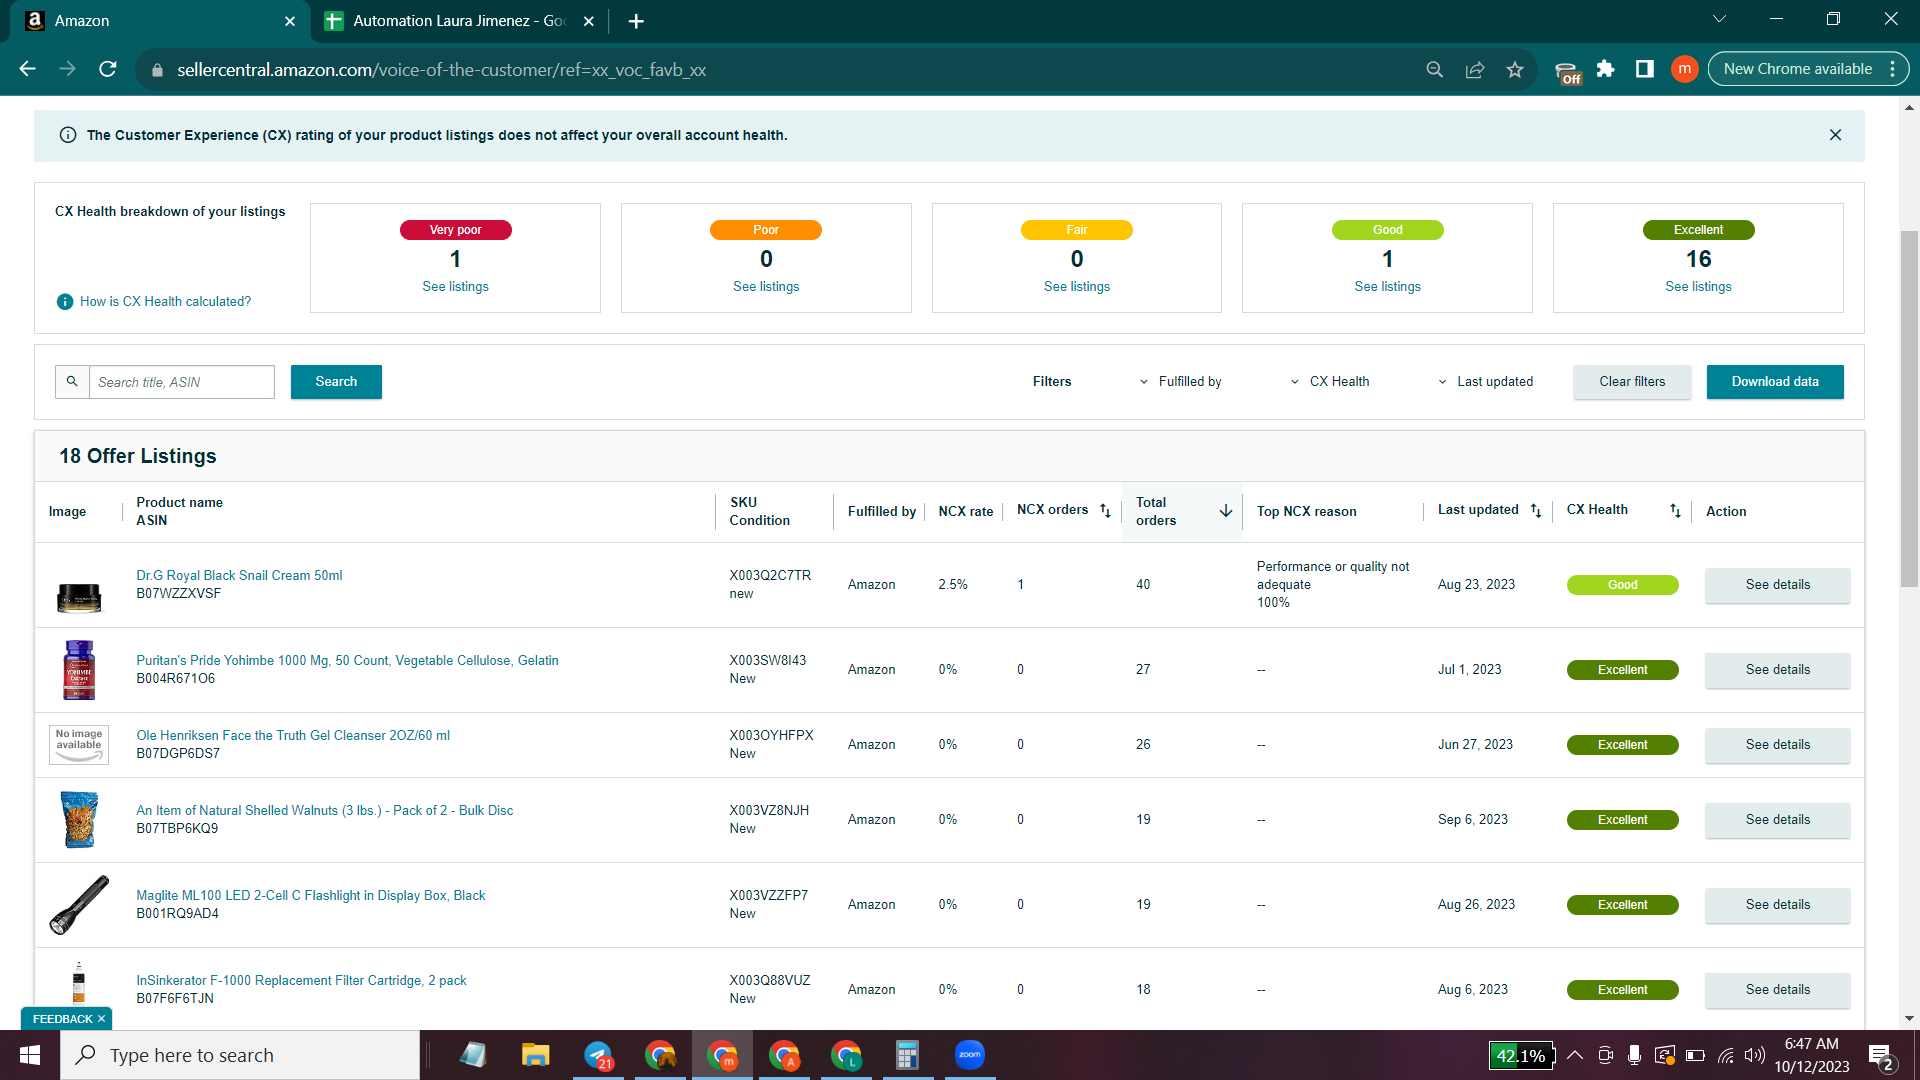The width and height of the screenshot is (1920, 1080).
Task: Open the clock and date in taskbar
Action: point(1811,1055)
